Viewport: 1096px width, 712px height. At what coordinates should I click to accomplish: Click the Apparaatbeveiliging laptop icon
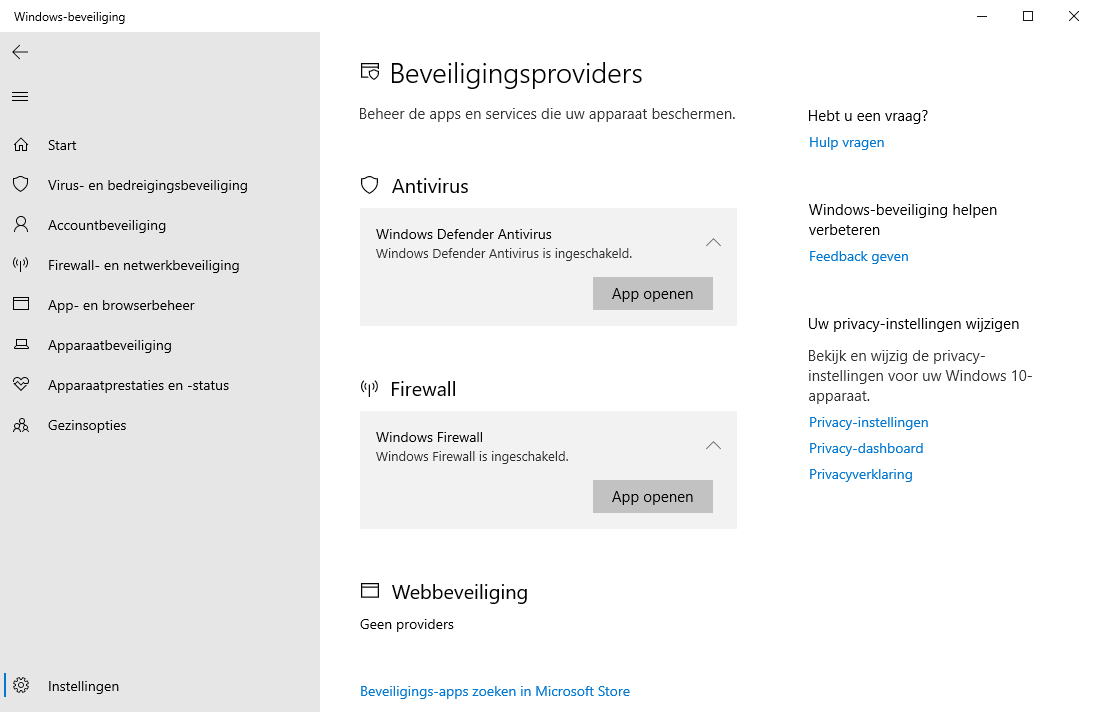click(x=21, y=345)
